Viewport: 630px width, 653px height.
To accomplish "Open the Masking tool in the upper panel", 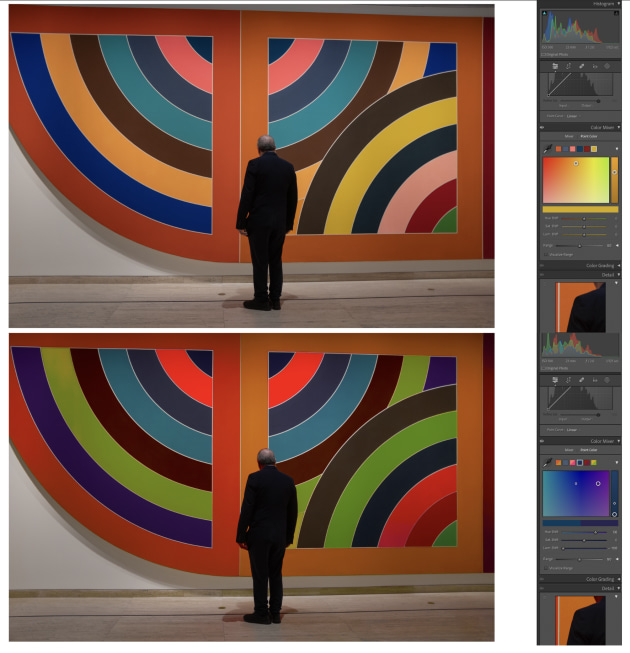I will [x=607, y=66].
